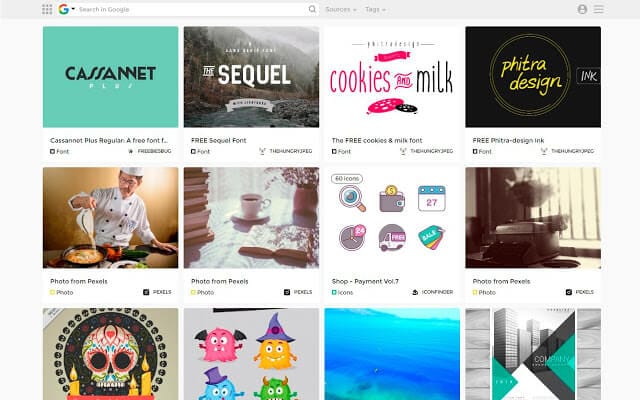Image resolution: width=640 pixels, height=400 pixels.
Task: Click the Google logo search engine icon
Action: click(x=63, y=9)
